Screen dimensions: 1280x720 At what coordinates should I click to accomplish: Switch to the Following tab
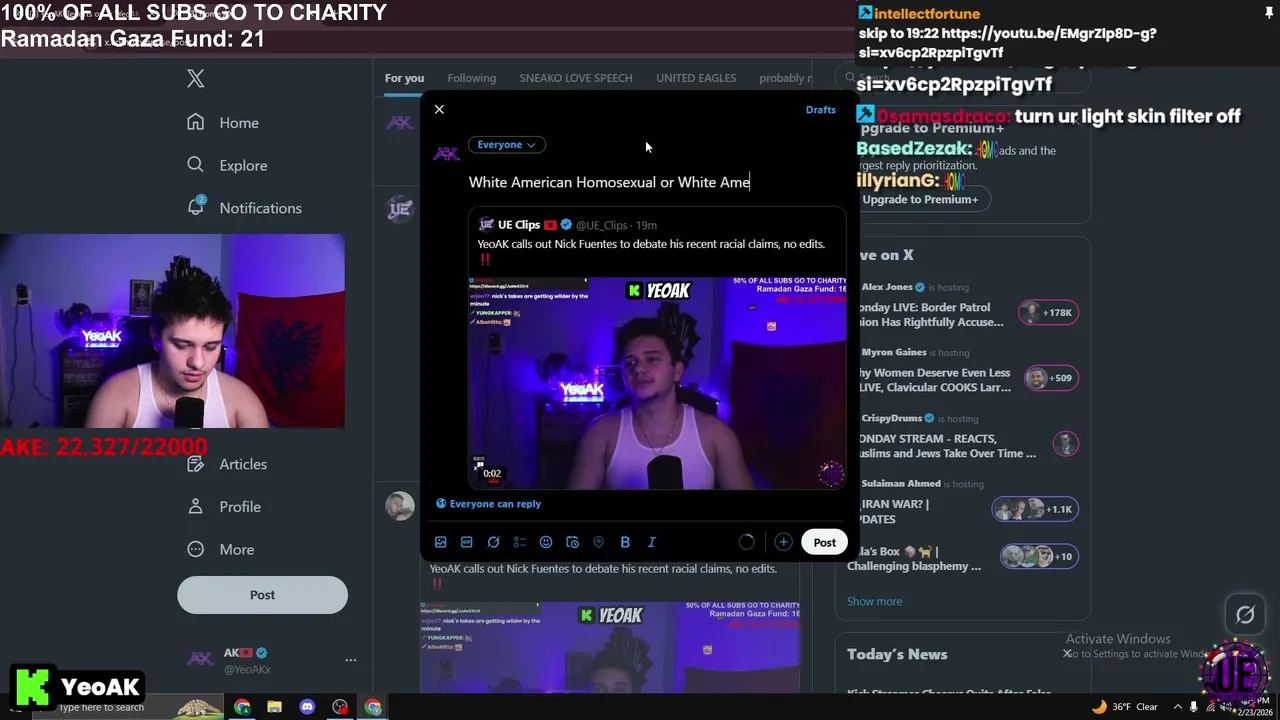[x=471, y=78]
